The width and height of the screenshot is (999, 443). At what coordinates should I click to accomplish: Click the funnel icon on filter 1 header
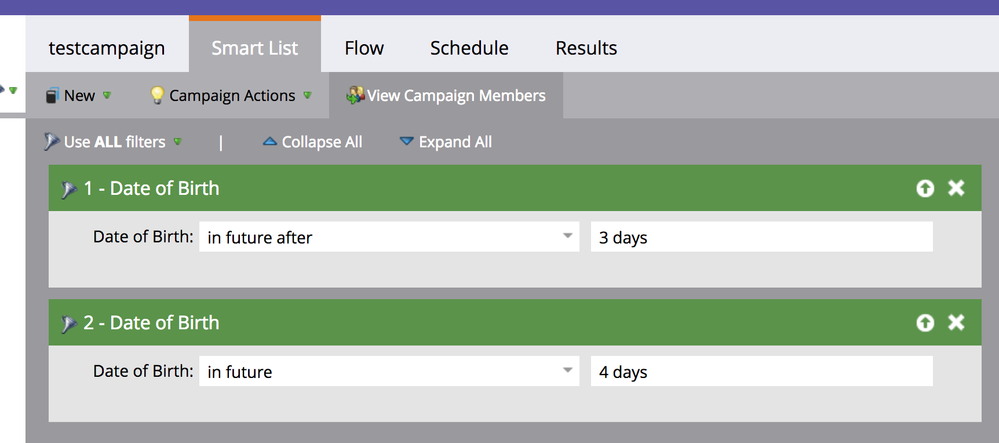click(69, 189)
